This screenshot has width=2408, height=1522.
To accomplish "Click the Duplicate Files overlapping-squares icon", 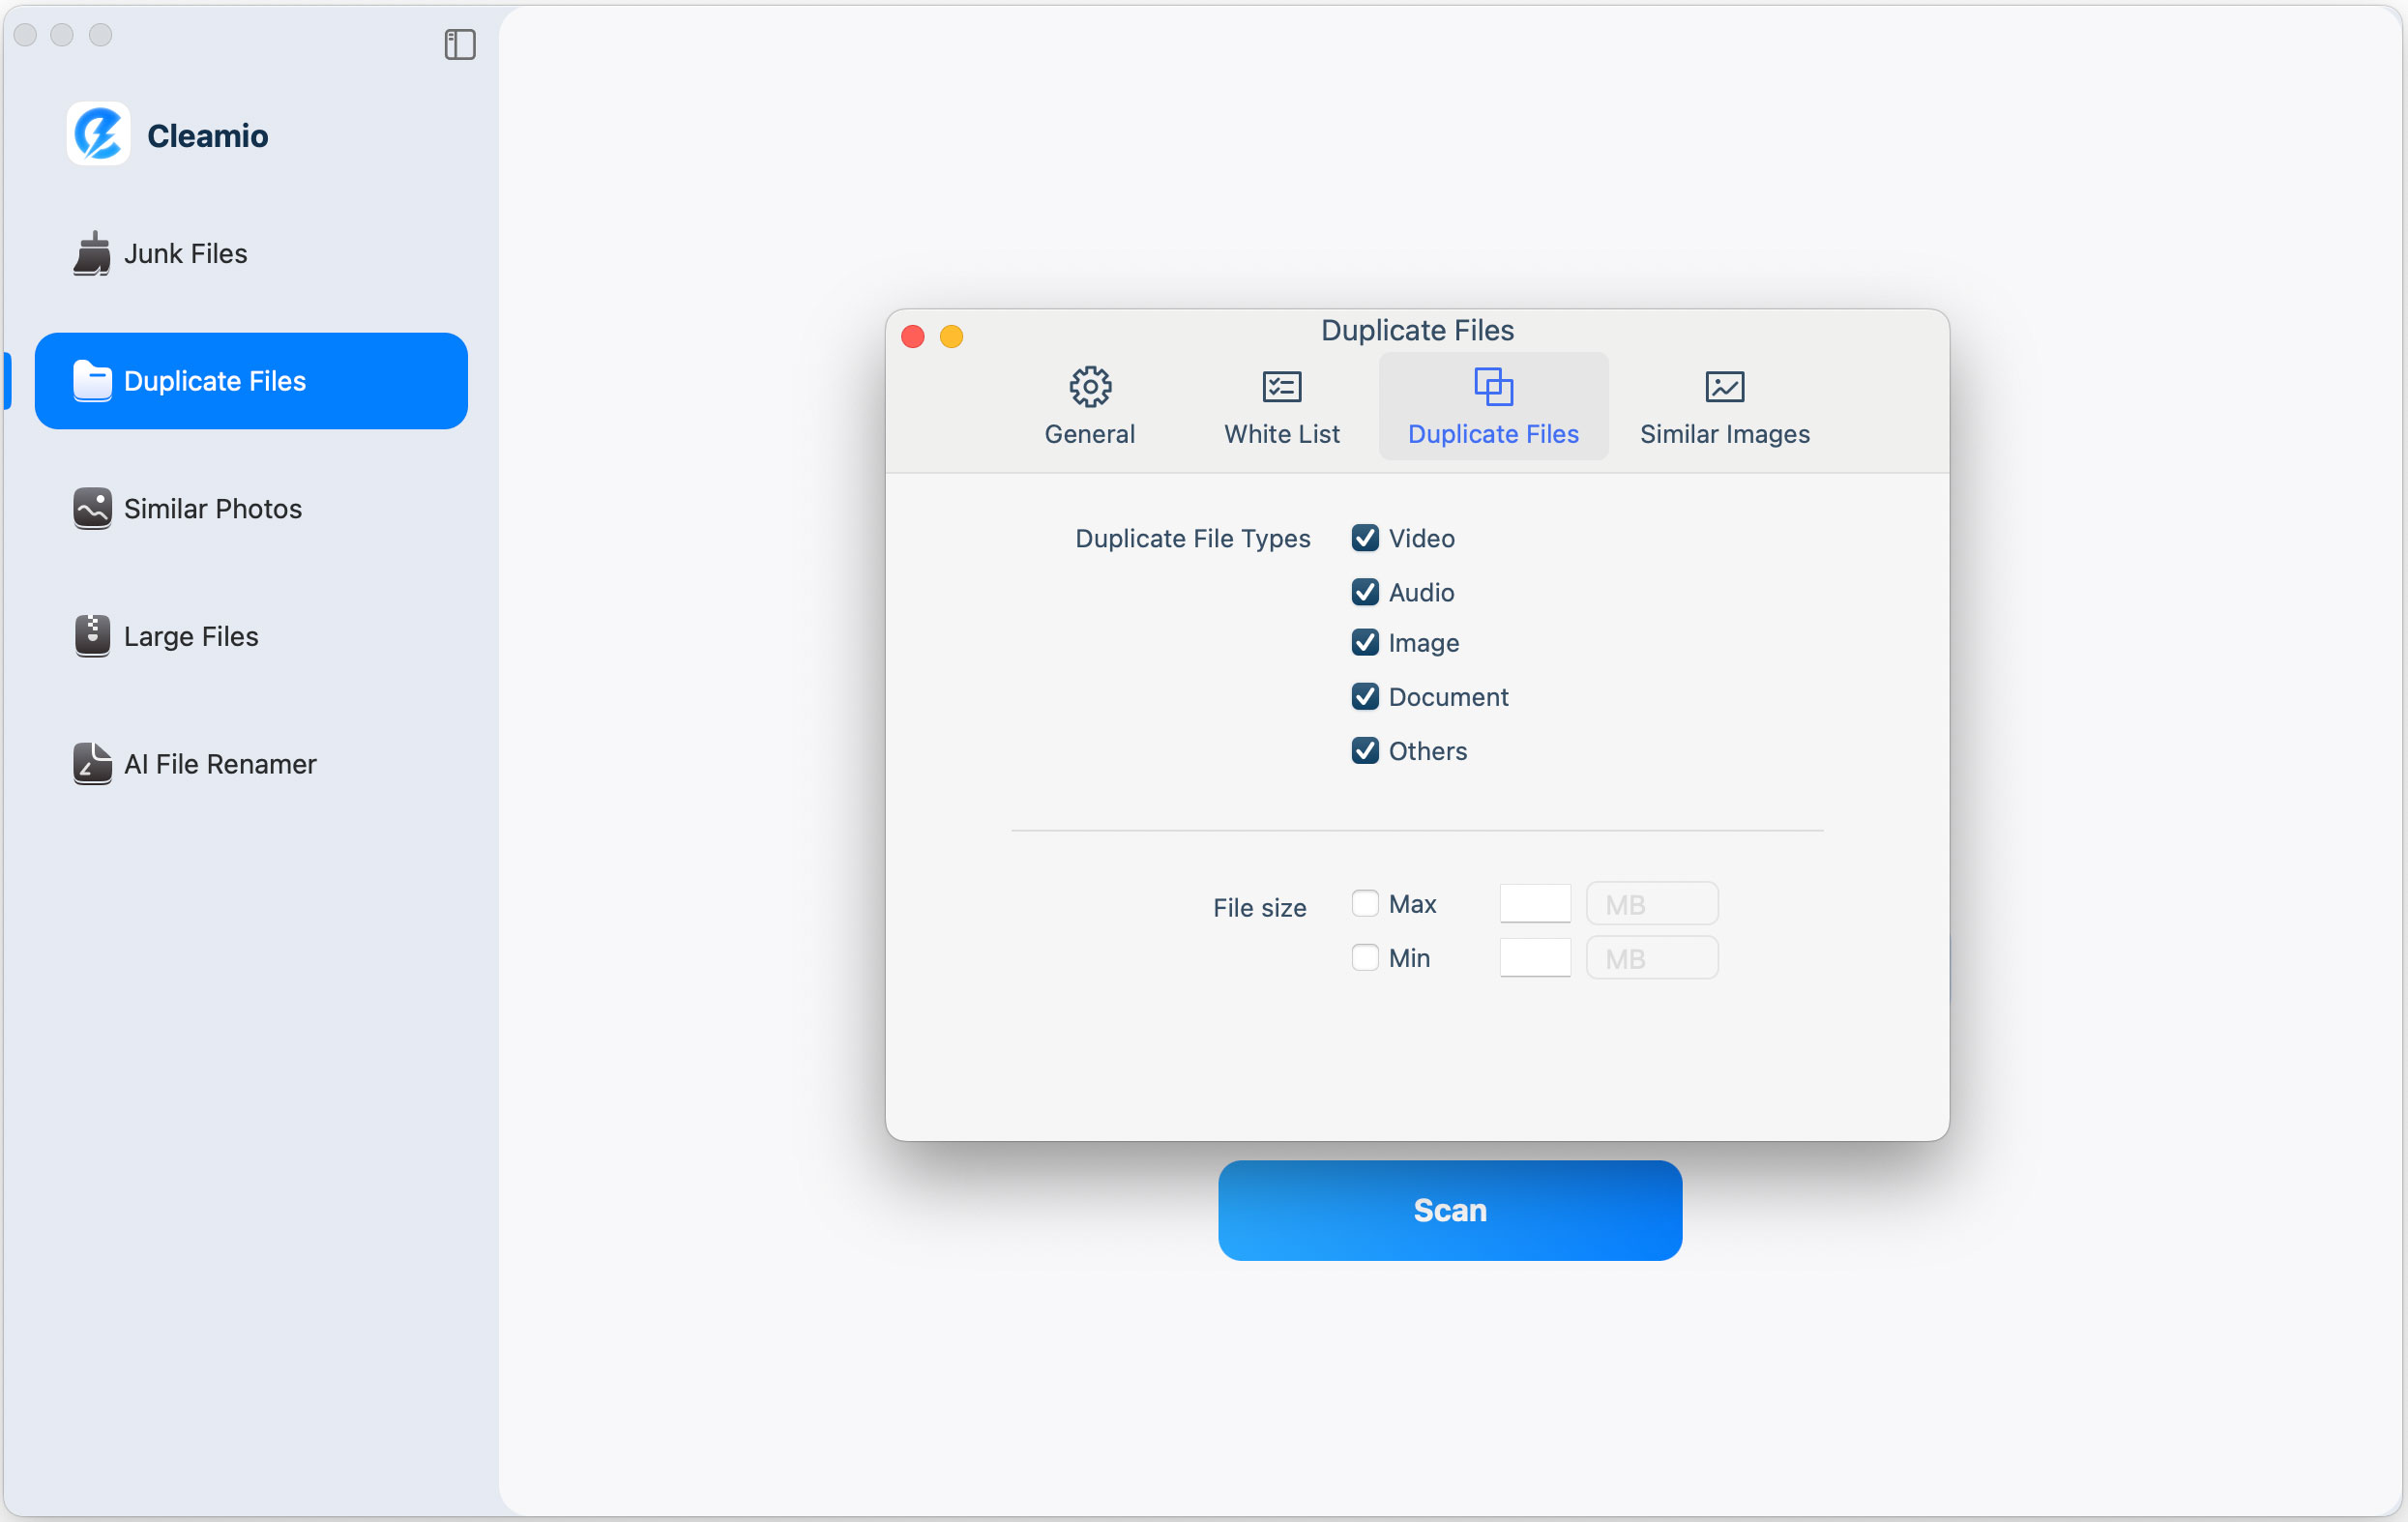I will pos(1492,387).
